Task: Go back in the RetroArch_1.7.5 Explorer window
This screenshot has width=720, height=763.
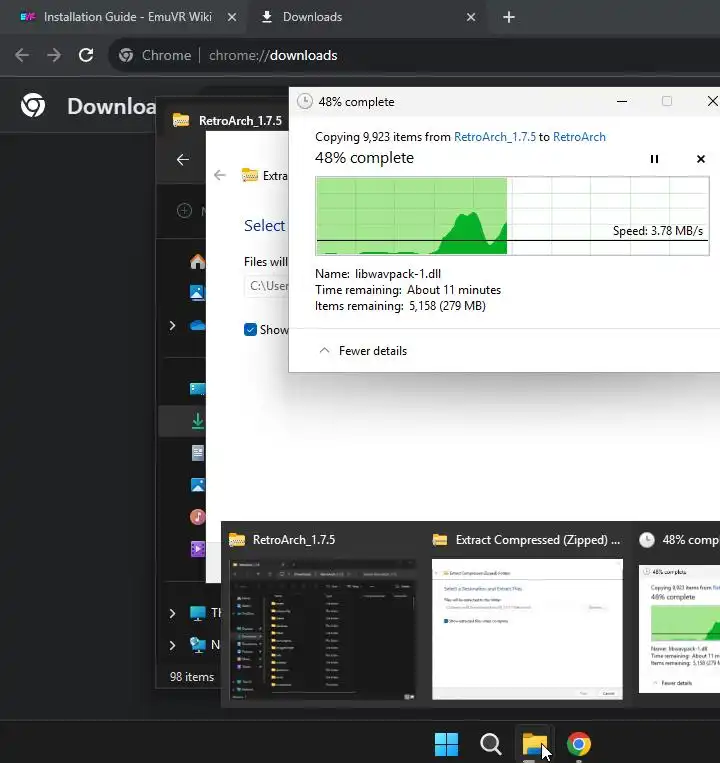Action: point(183,160)
